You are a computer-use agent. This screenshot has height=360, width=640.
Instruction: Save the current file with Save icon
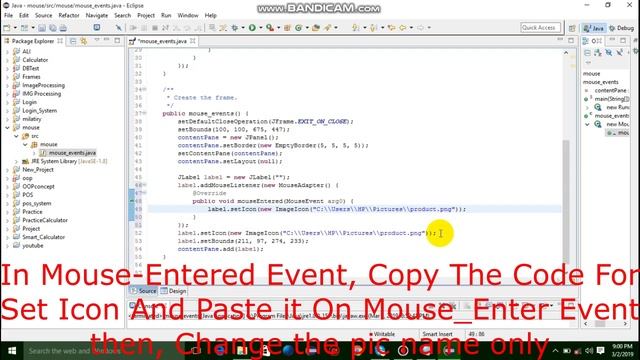[42, 28]
